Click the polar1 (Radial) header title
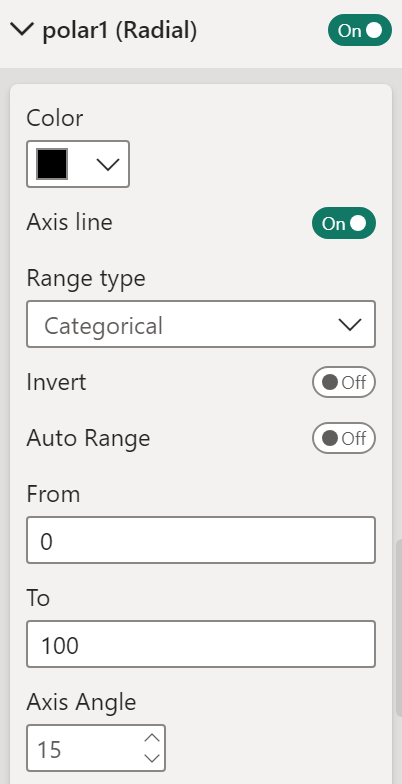The image size is (402, 784). pyautogui.click(x=120, y=30)
